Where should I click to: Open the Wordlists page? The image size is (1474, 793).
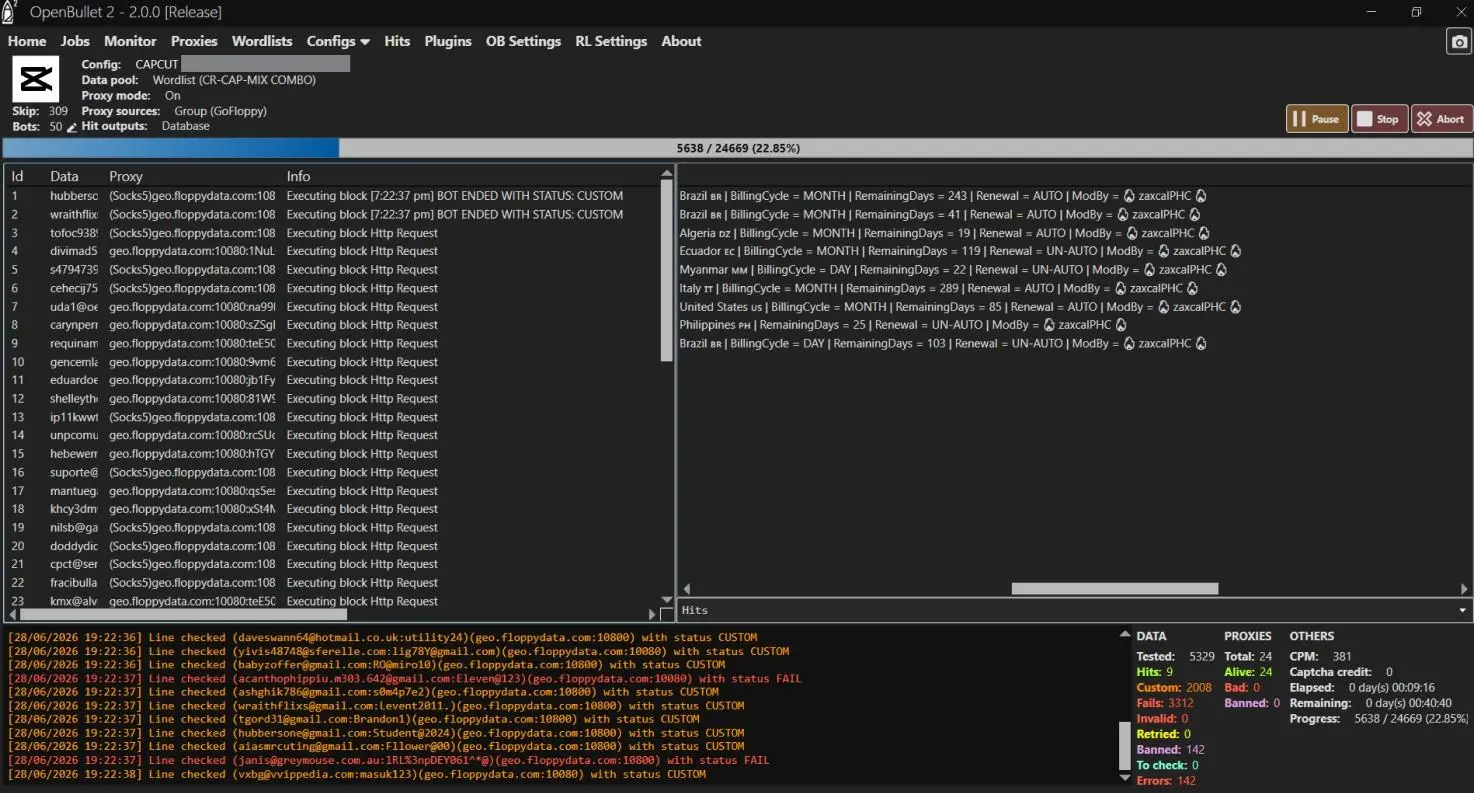262,41
